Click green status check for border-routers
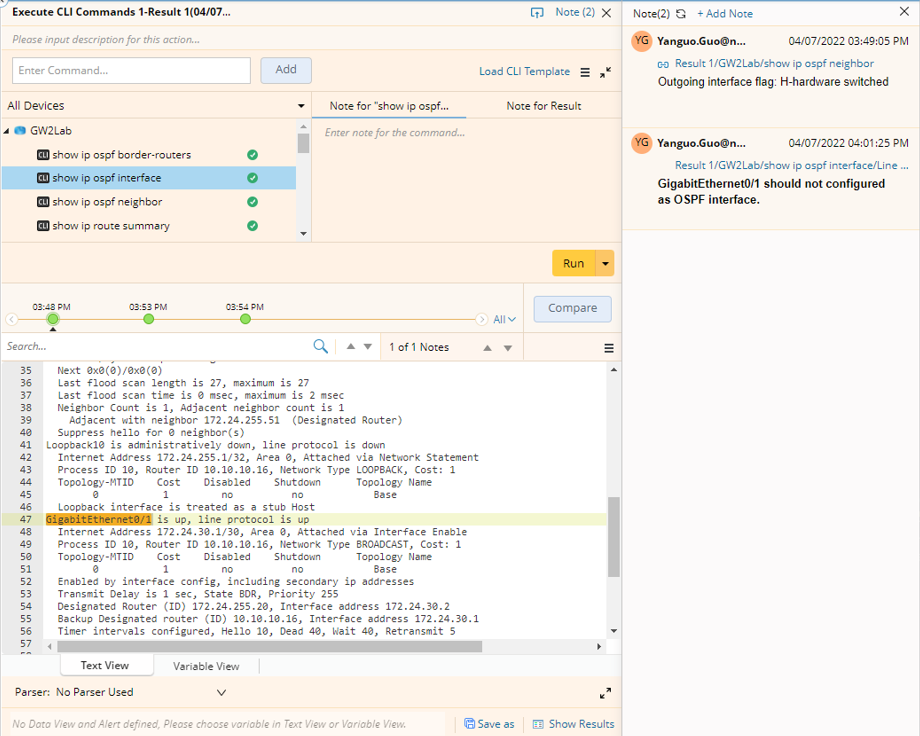This screenshot has height=736, width=920. 252,155
